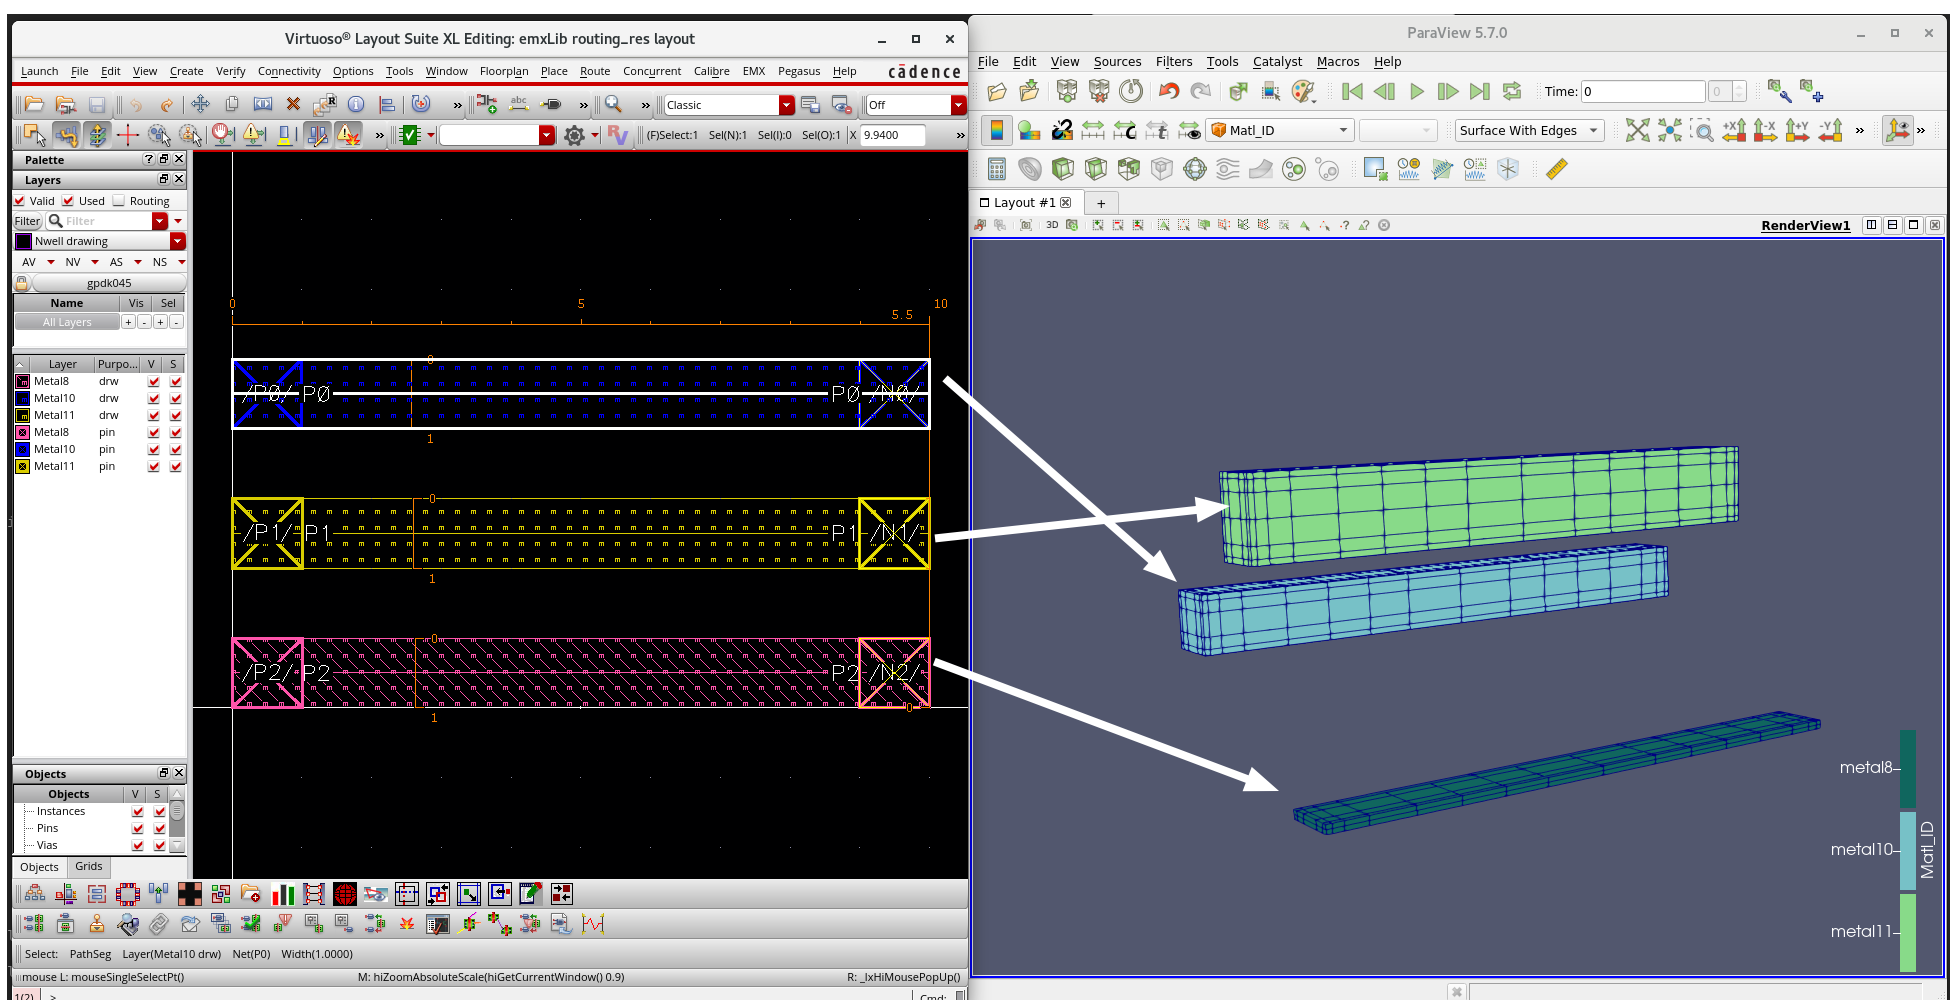1950x1006 pixels.
Task: Toggle visibility of Instances in Objects panel
Action: click(137, 811)
